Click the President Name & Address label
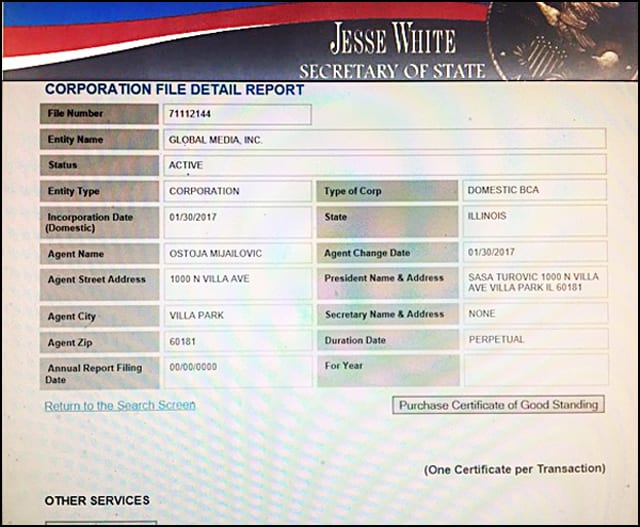 (x=388, y=283)
